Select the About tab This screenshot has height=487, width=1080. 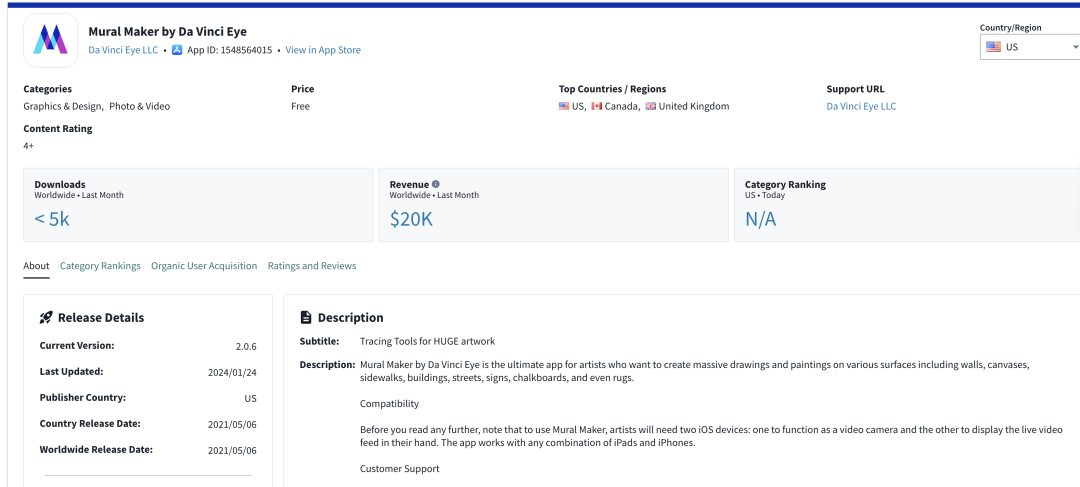pyautogui.click(x=37, y=266)
